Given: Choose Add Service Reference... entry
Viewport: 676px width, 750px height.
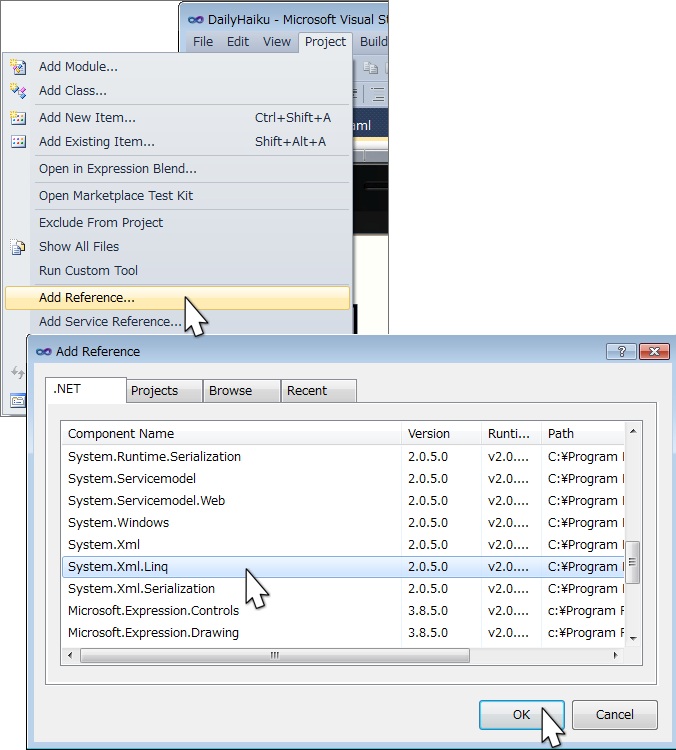Looking at the screenshot, I should (177, 322).
